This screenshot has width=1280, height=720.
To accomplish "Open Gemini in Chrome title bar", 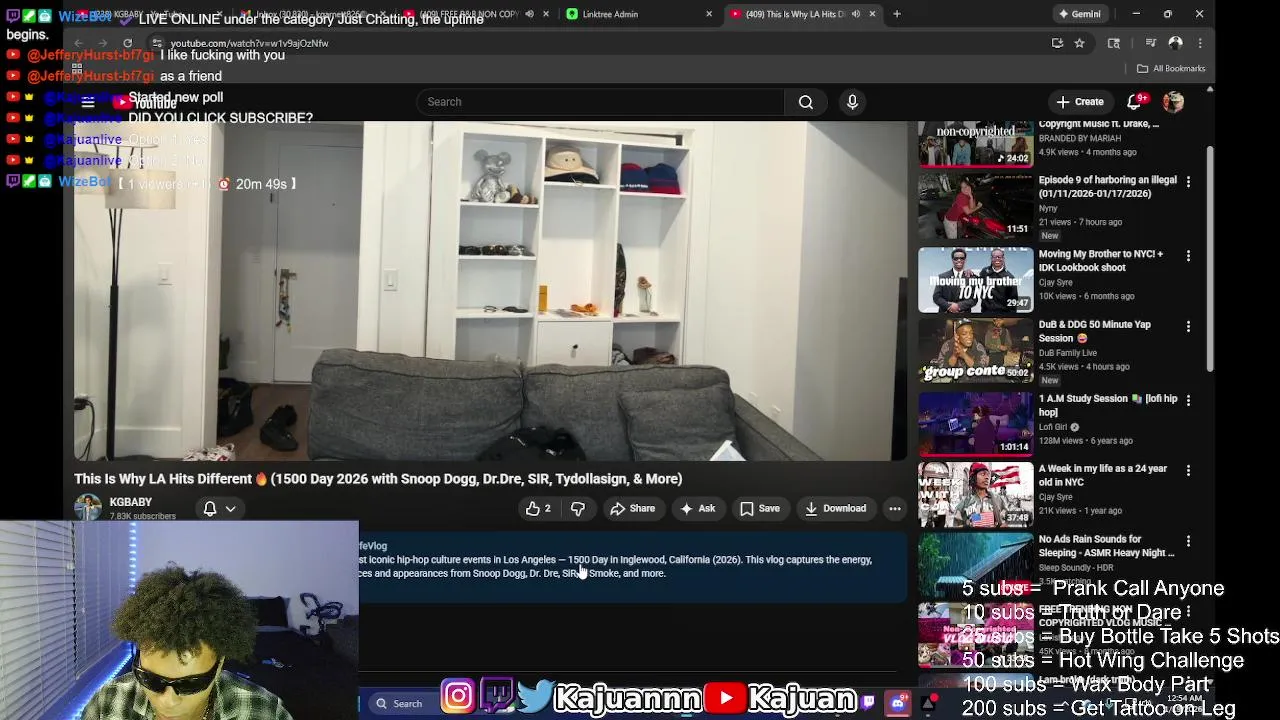I will [1080, 14].
